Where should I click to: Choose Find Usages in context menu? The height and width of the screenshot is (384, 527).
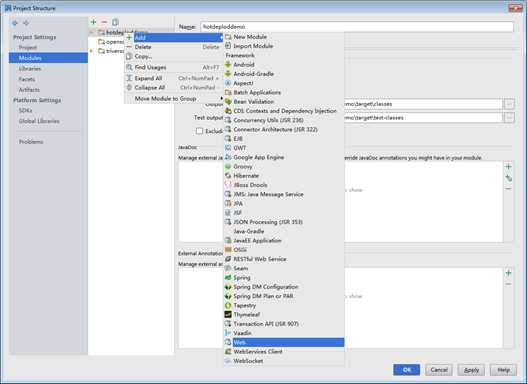coord(174,68)
